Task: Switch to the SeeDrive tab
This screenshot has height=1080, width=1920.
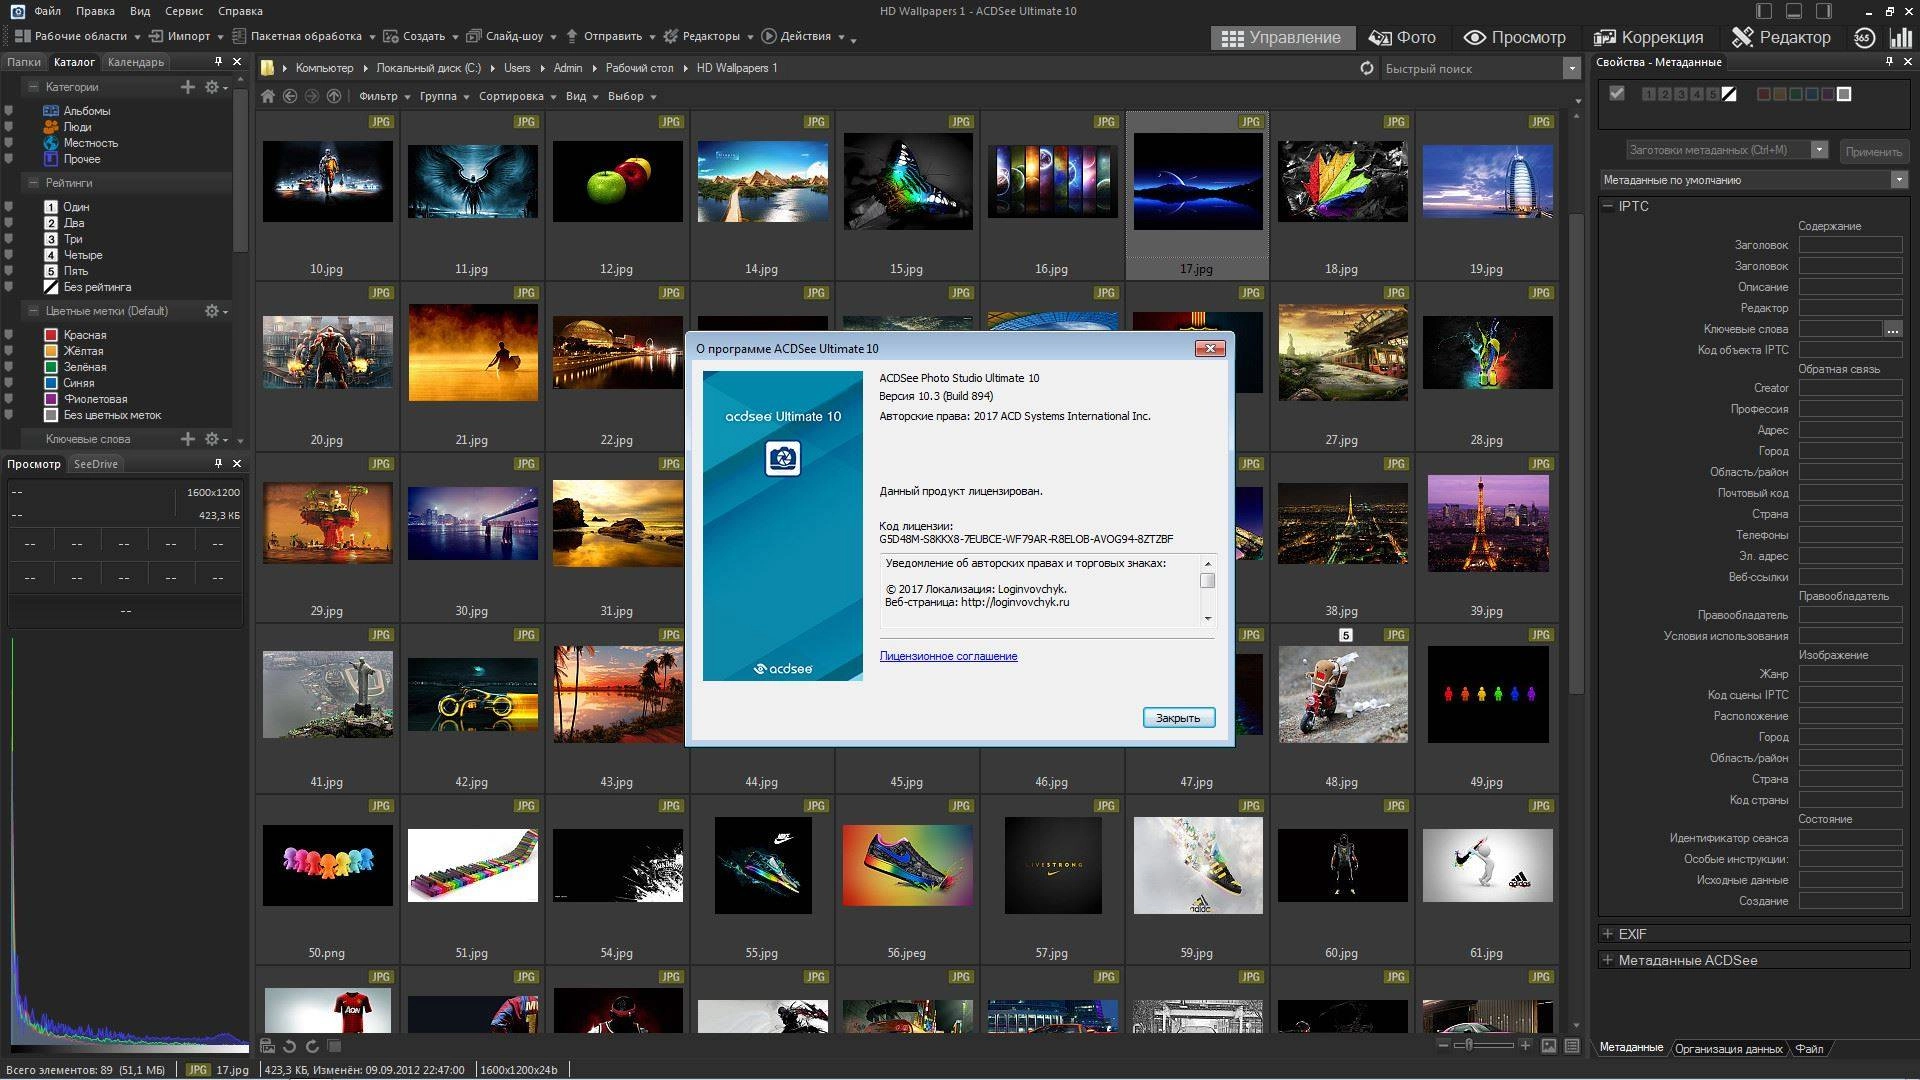Action: tap(96, 464)
